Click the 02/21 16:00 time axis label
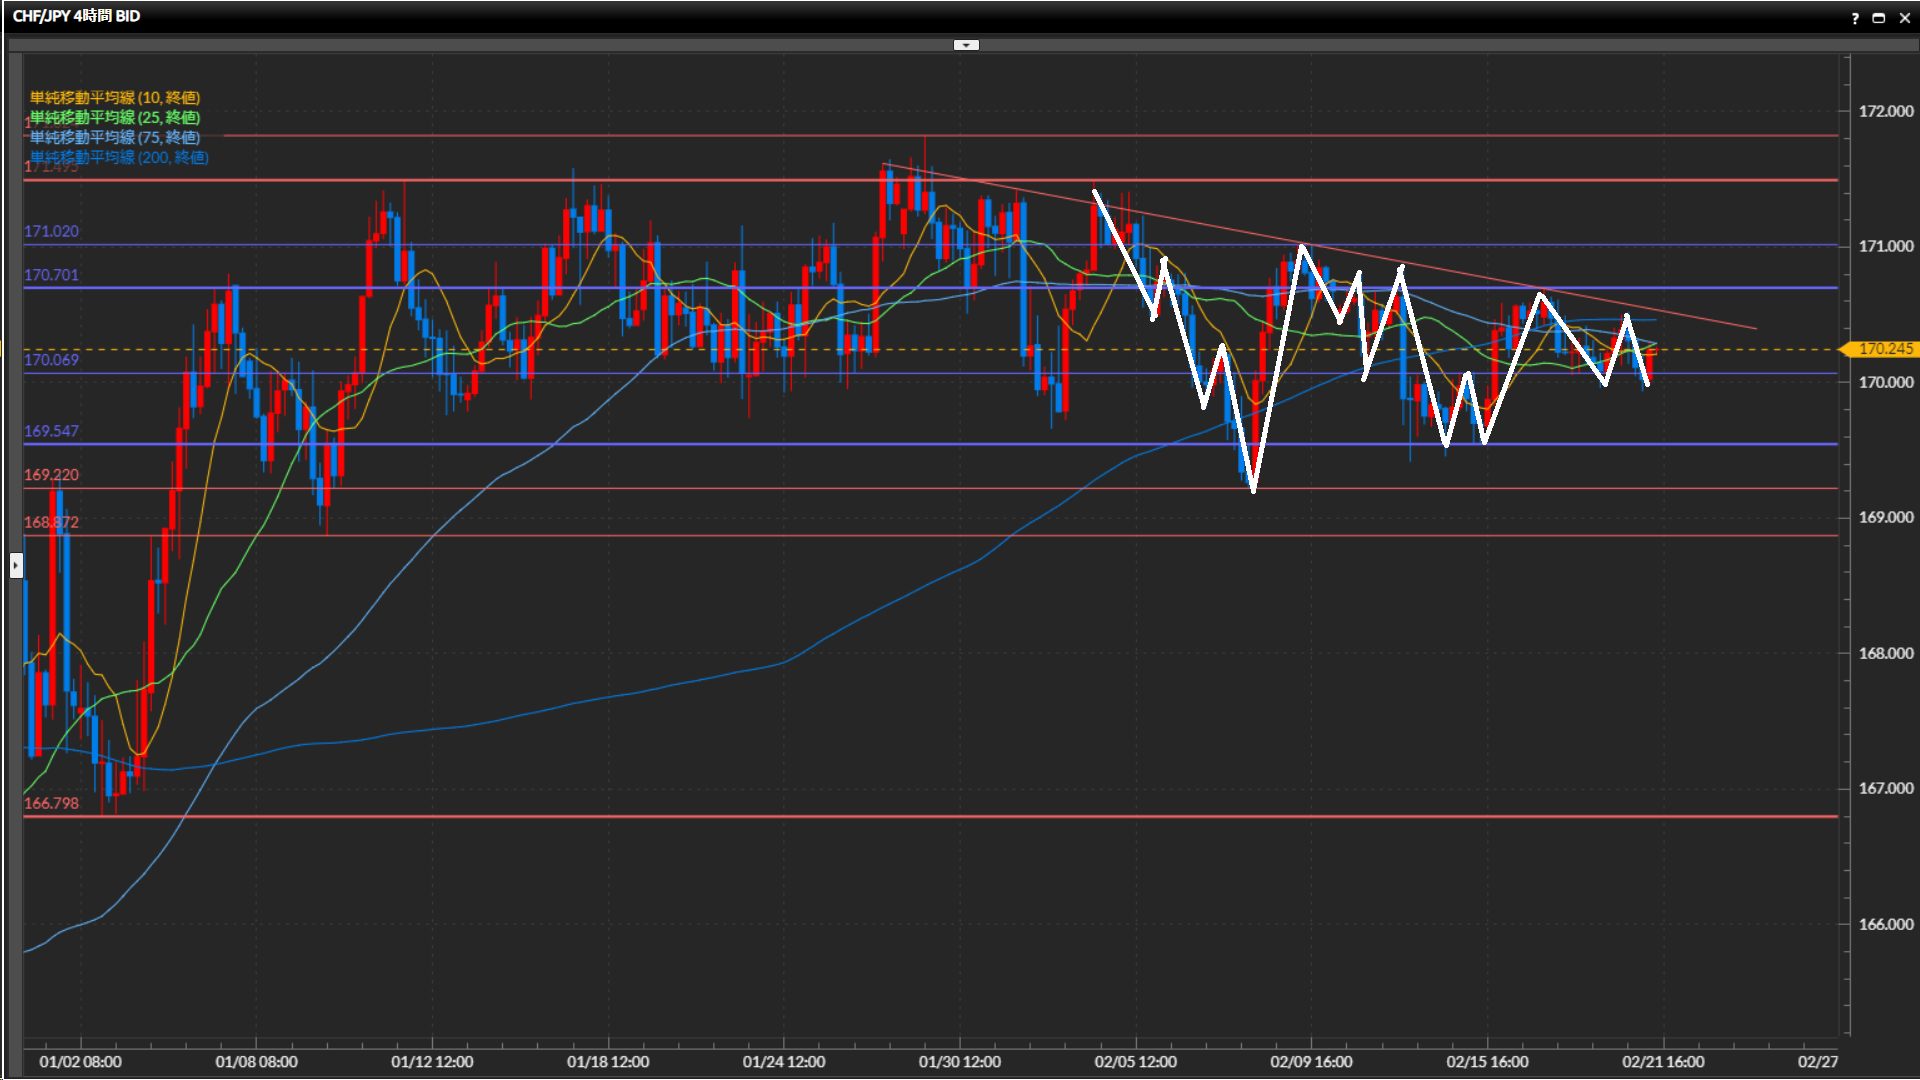 pyautogui.click(x=1663, y=1062)
